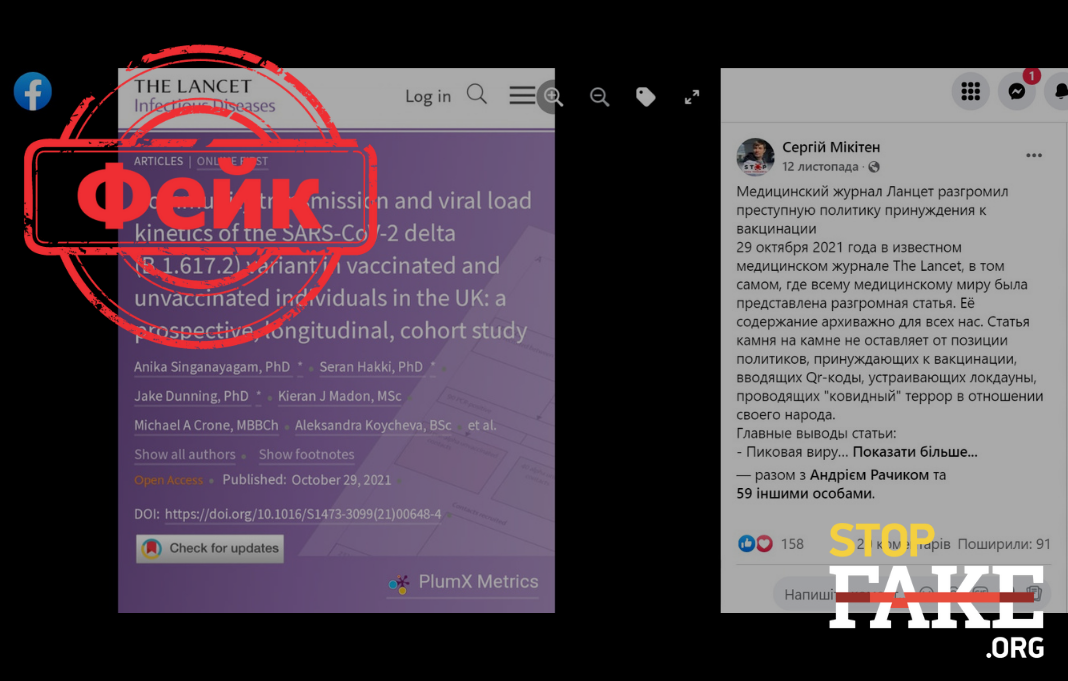Show all authors of the article
Viewport: 1068px width, 681px height.
point(185,454)
